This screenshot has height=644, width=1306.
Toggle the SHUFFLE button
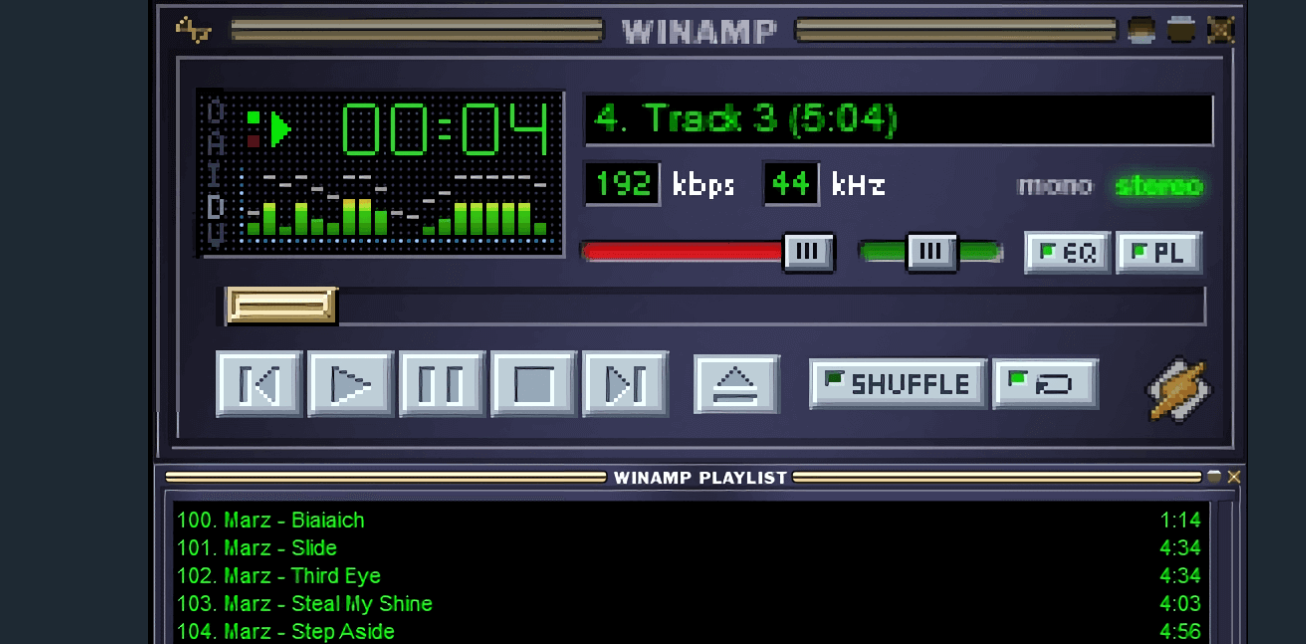897,384
